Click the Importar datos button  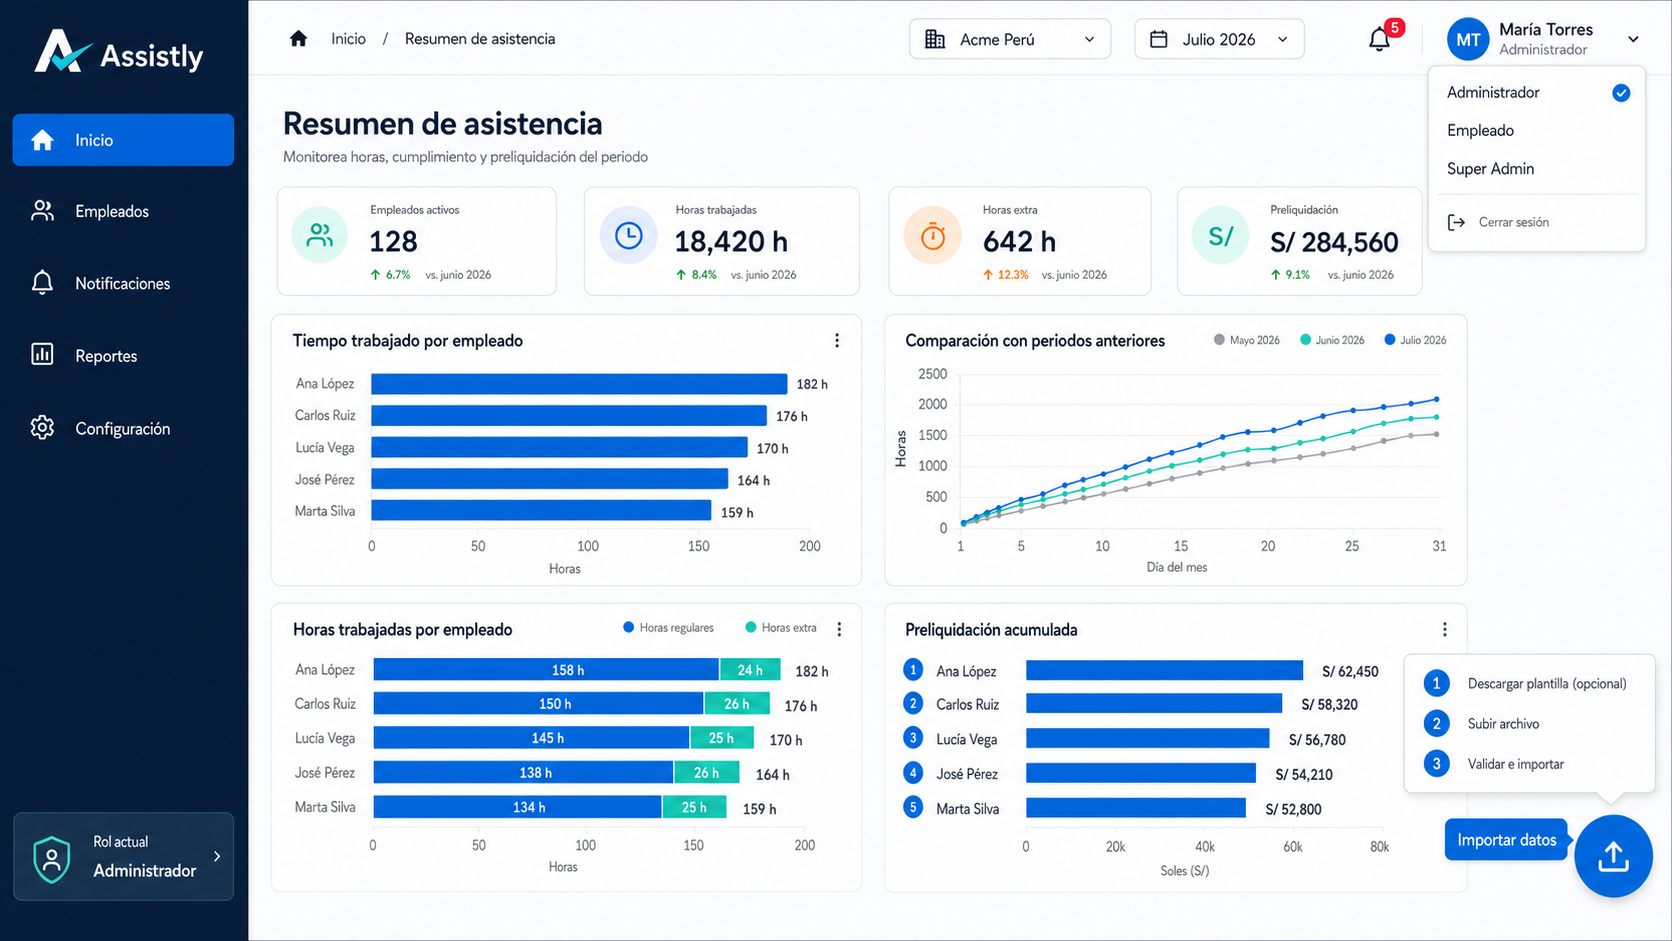pyautogui.click(x=1506, y=840)
